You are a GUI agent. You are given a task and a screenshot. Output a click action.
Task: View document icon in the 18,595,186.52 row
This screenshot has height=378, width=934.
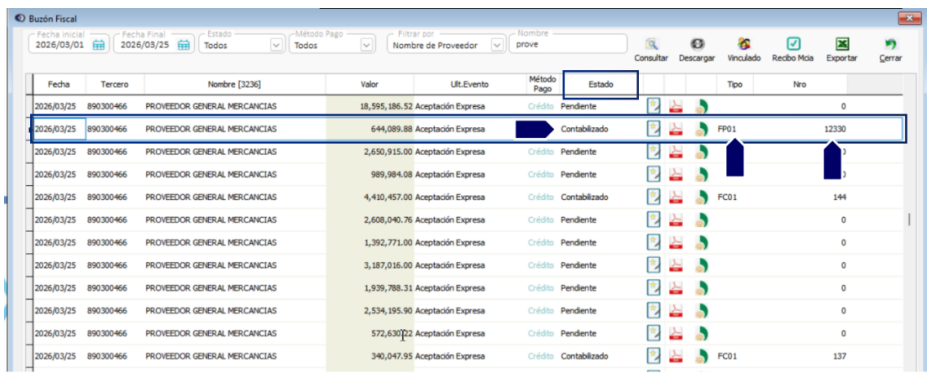(654, 107)
